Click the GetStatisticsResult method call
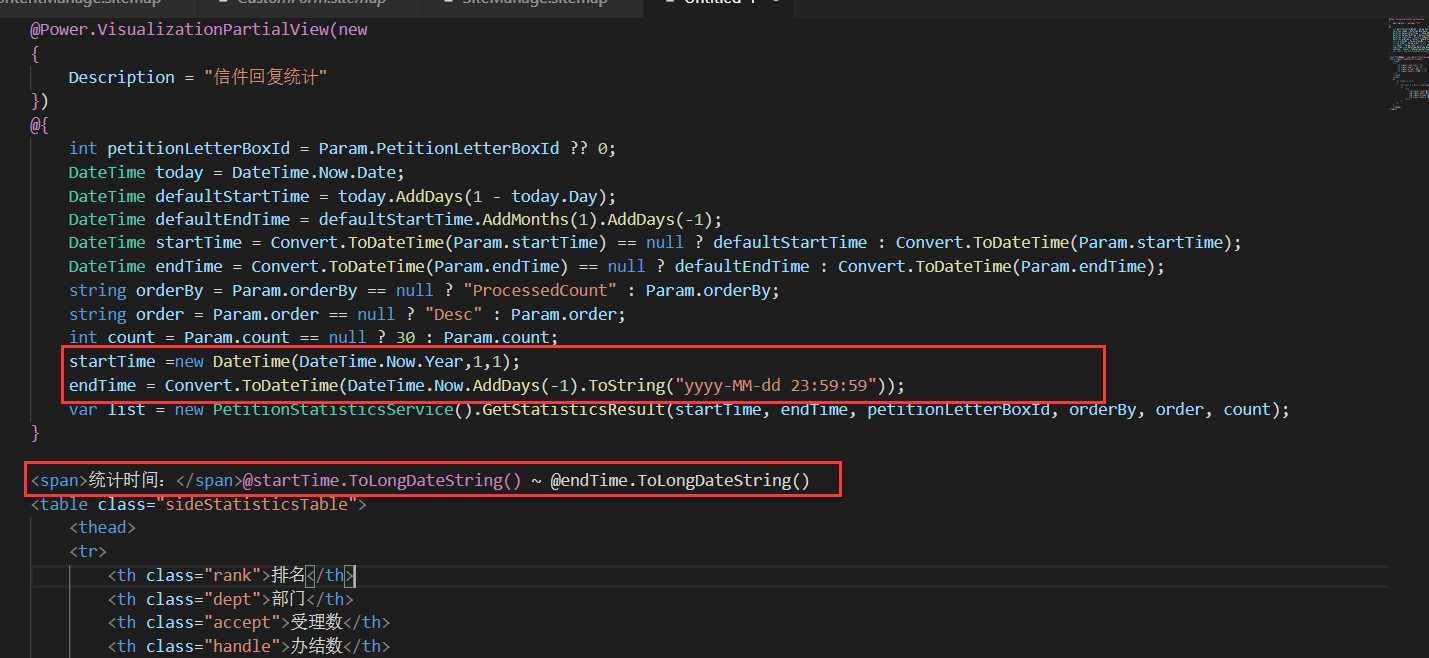Screen dimensions: 1429x658 click(x=573, y=409)
